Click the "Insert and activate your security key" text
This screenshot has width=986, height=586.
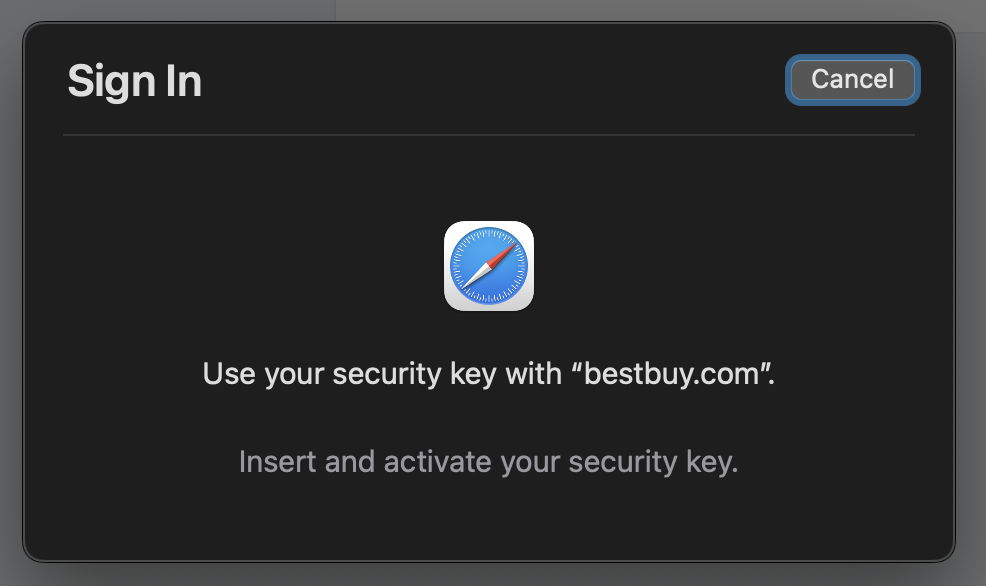point(489,461)
